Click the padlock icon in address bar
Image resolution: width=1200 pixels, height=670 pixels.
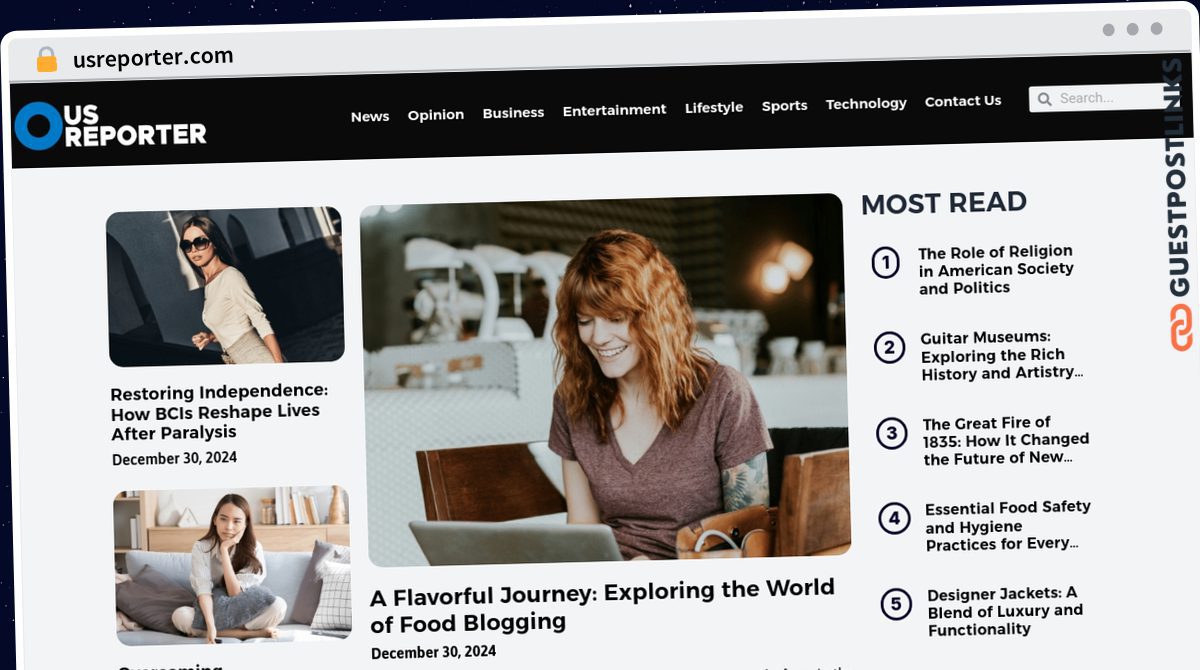pos(46,60)
